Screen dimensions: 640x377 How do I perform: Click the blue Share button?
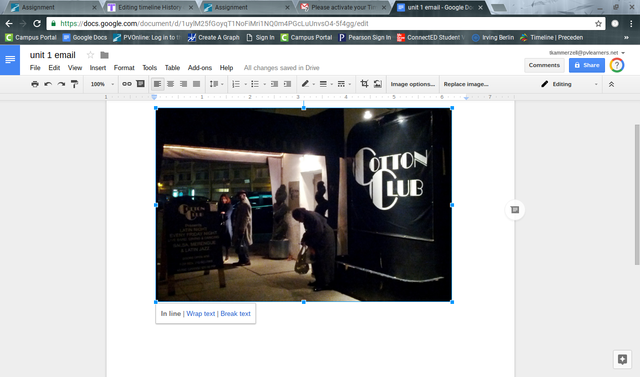point(587,65)
